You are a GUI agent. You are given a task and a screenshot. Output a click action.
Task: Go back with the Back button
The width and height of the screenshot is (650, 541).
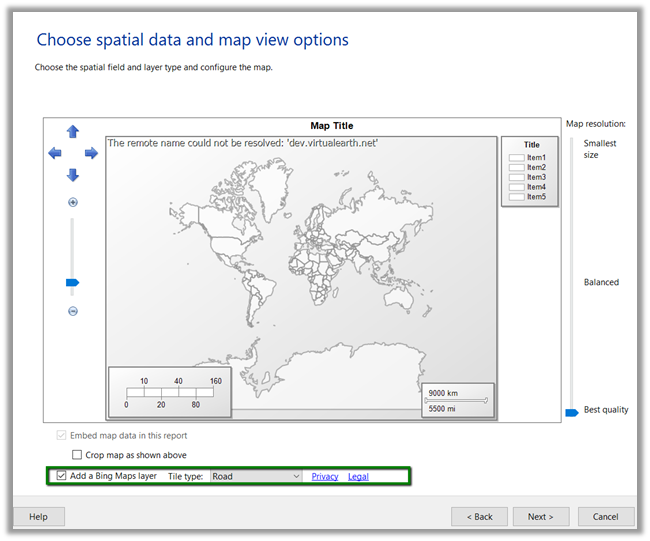pyautogui.click(x=479, y=517)
